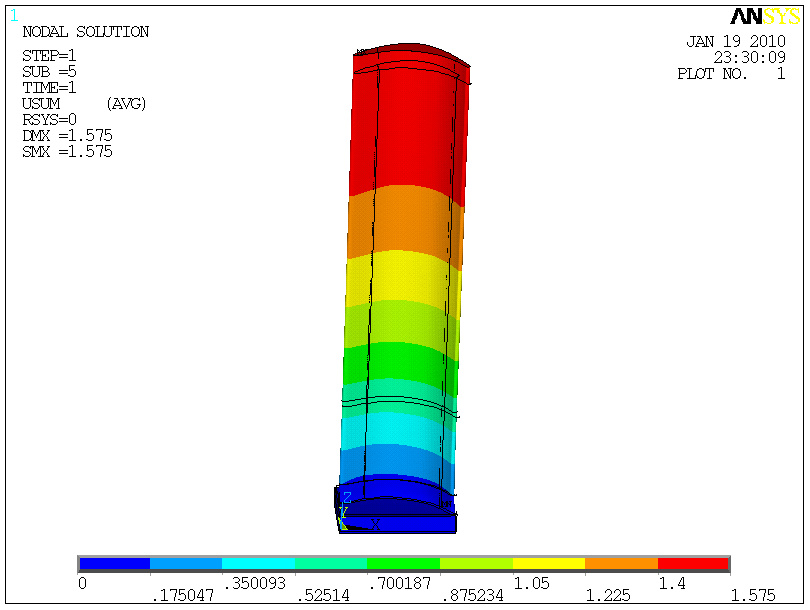This screenshot has width=810, height=610.
Task: Click the dark blue legend swatch
Action: [115, 564]
